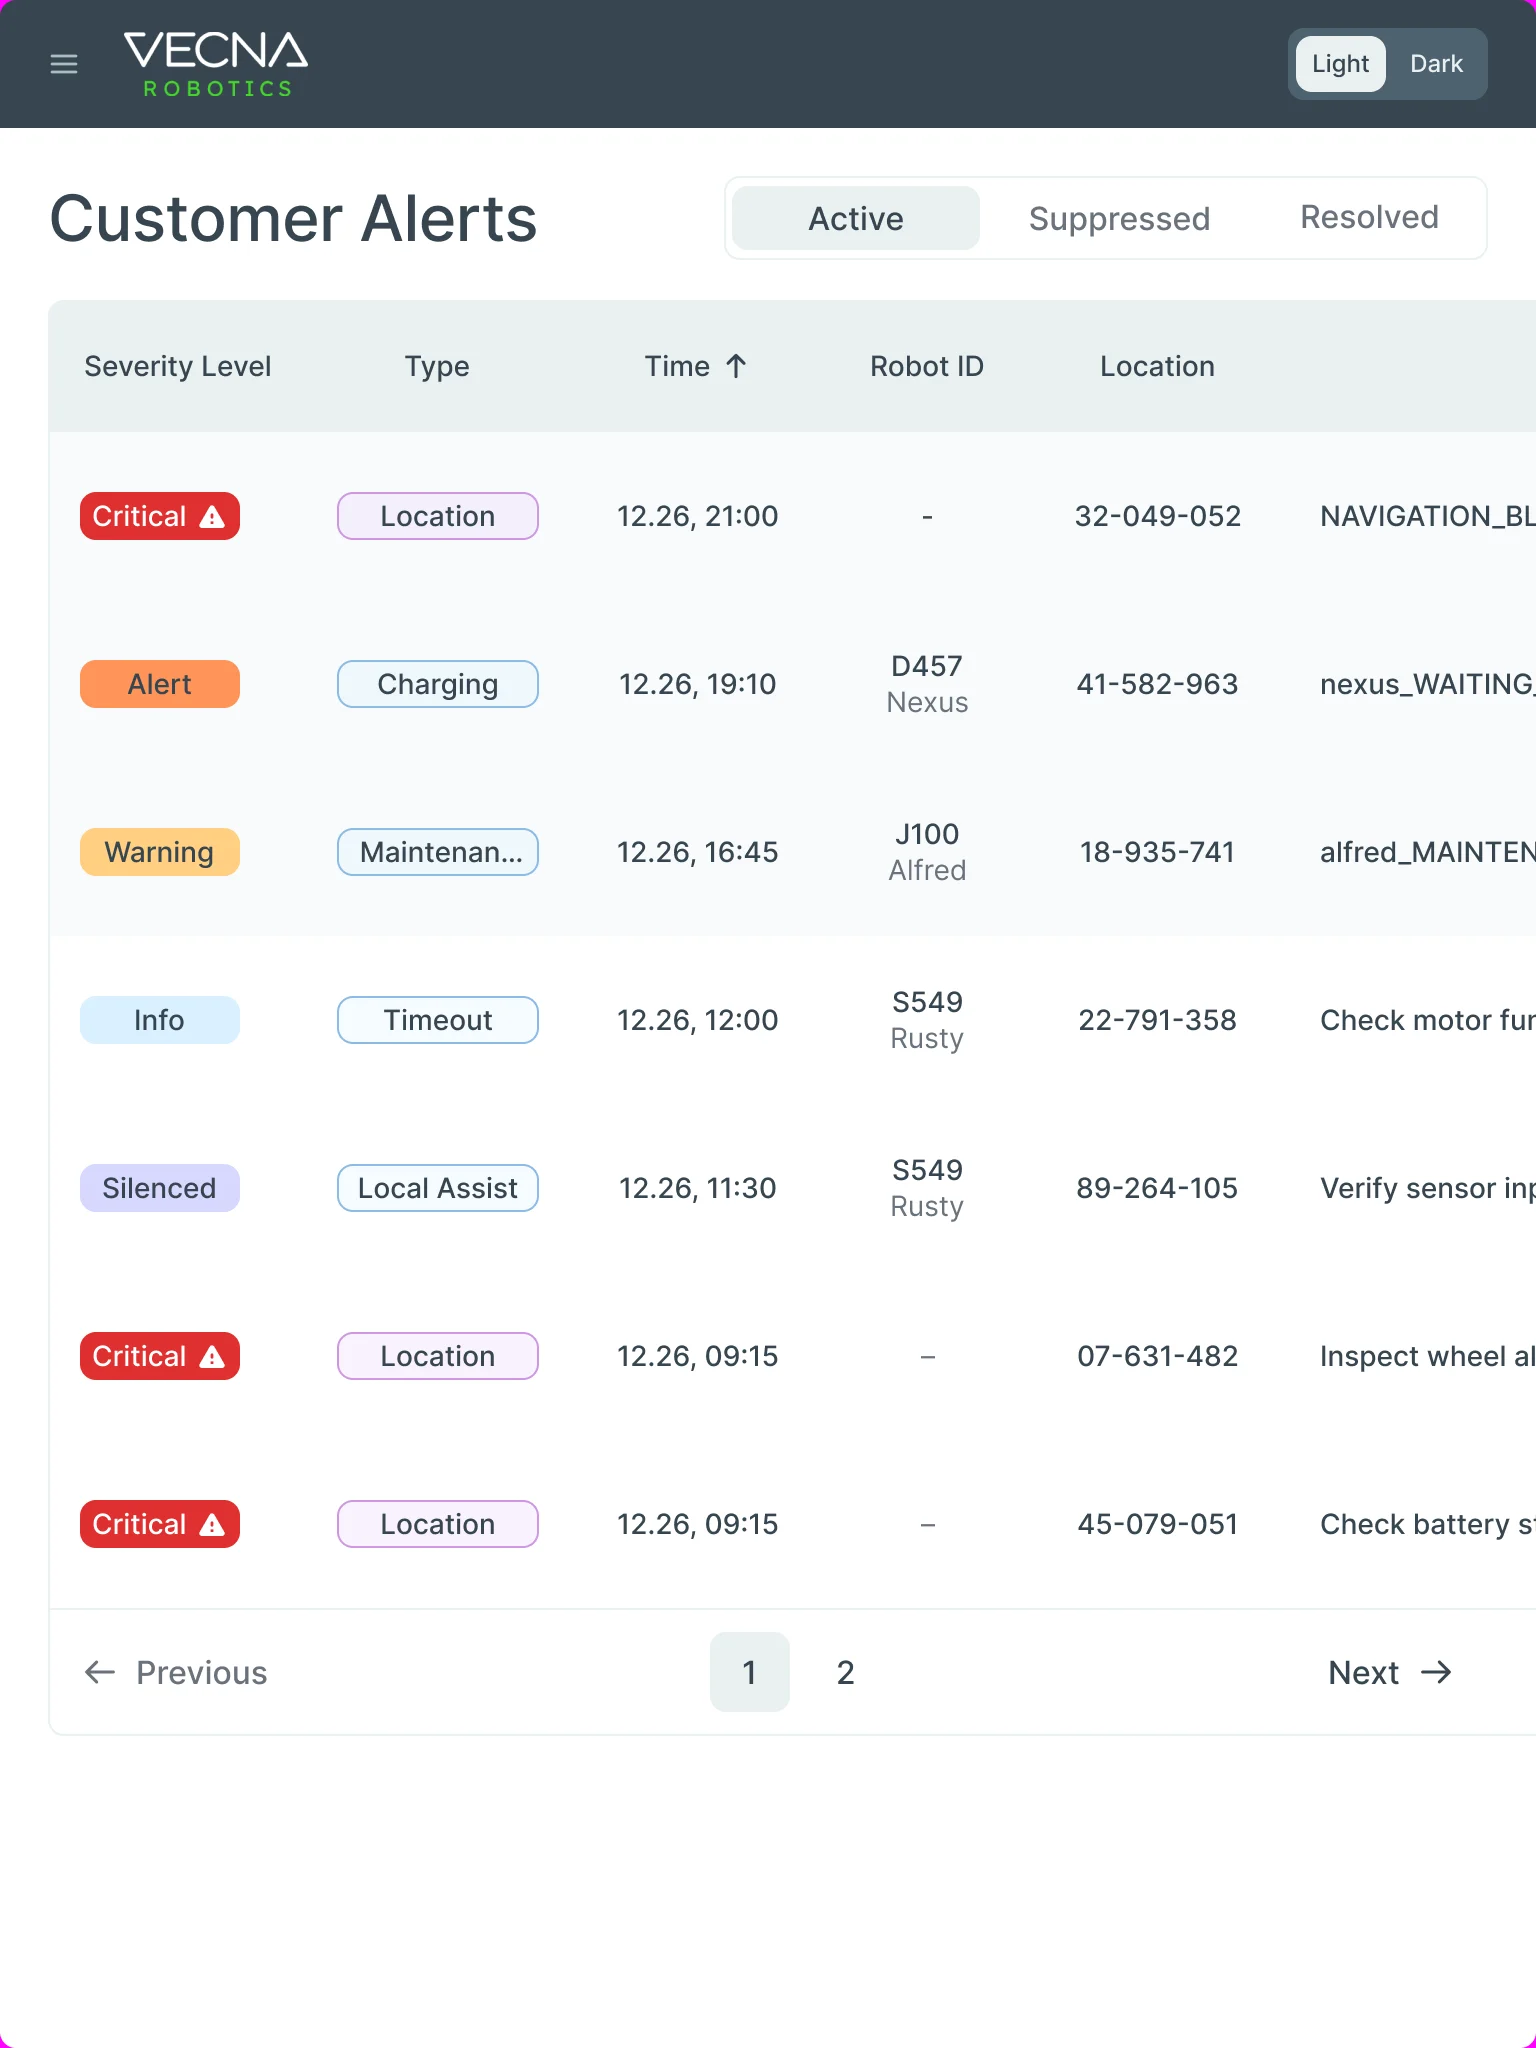Image resolution: width=1536 pixels, height=2048 pixels.
Task: Sort by the Time column label
Action: pyautogui.click(x=677, y=366)
